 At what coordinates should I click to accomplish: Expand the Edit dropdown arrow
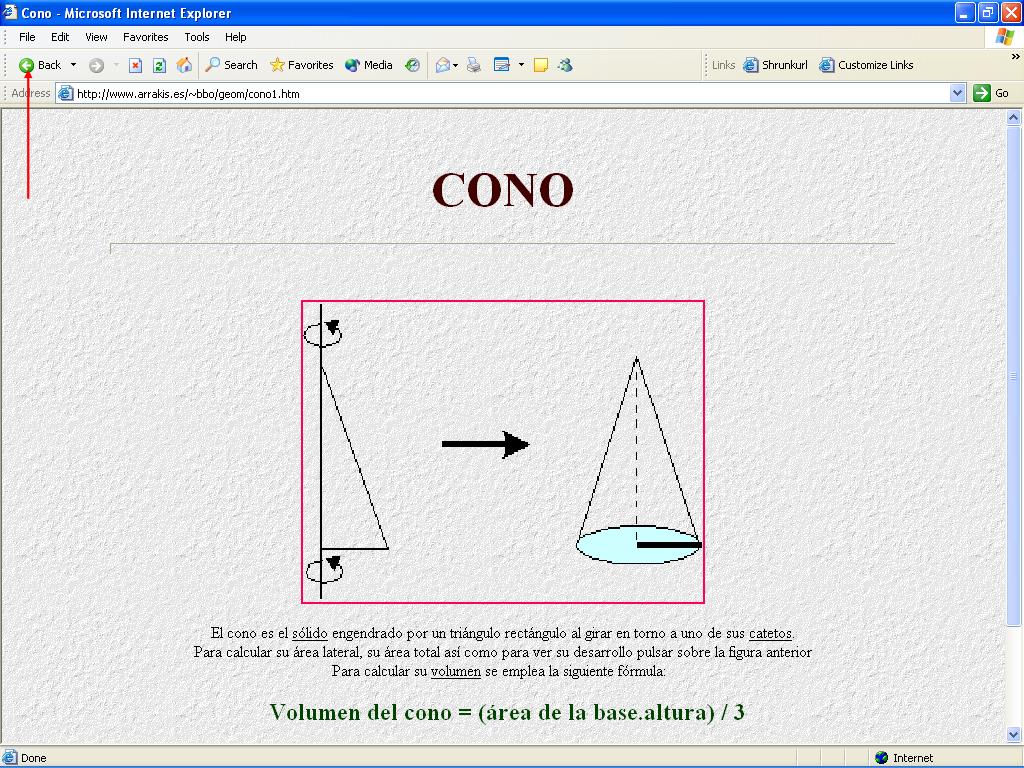coord(521,65)
